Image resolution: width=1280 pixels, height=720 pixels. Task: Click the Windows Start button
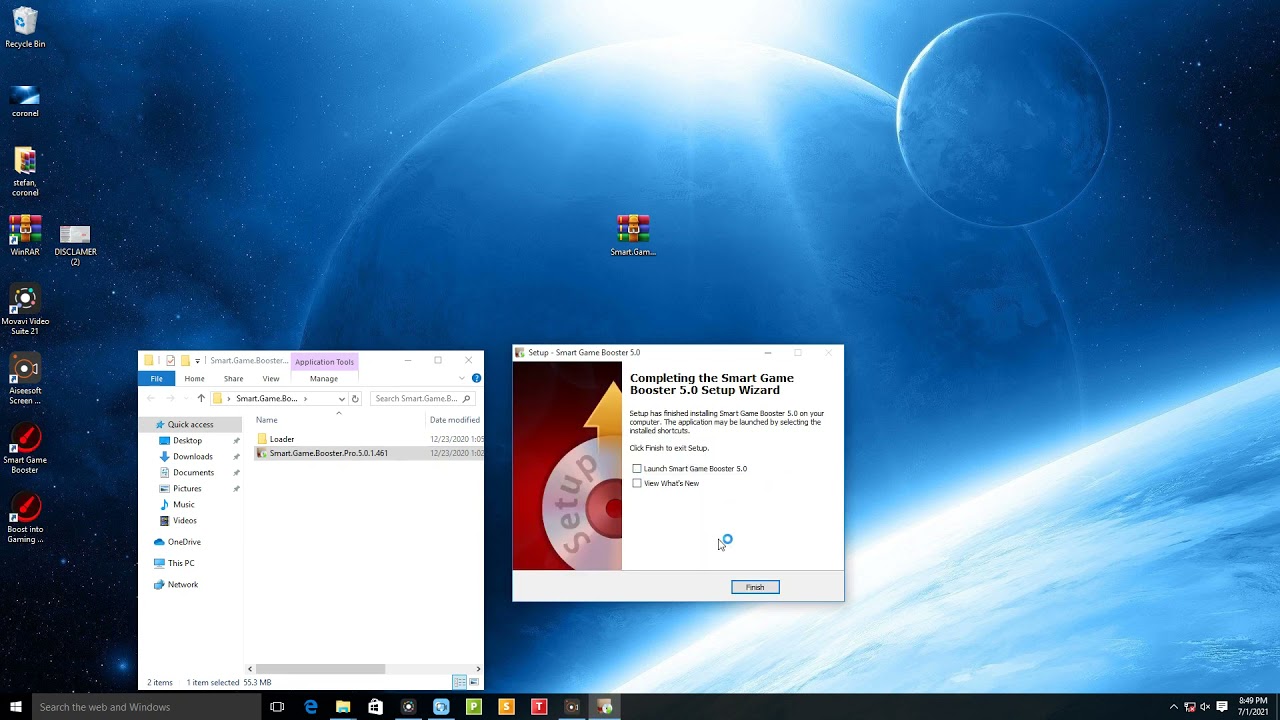click(x=15, y=707)
